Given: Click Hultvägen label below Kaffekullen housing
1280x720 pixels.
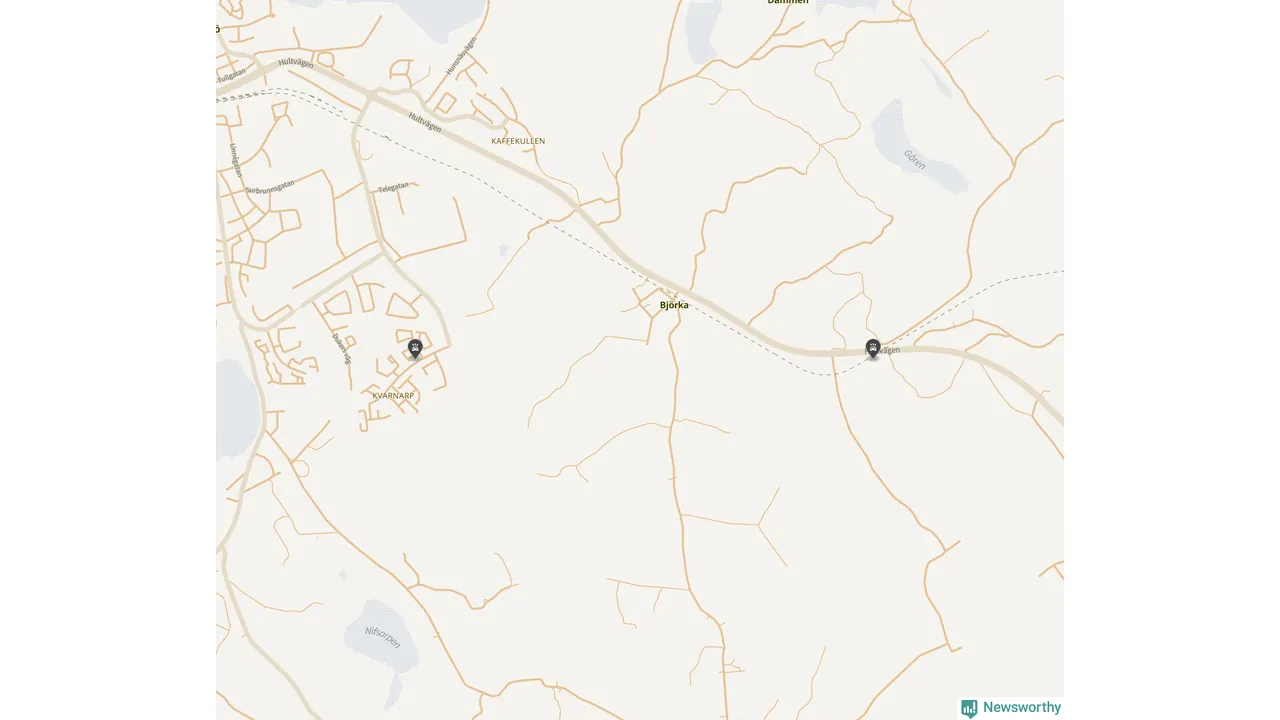Looking at the screenshot, I should coord(425,122).
